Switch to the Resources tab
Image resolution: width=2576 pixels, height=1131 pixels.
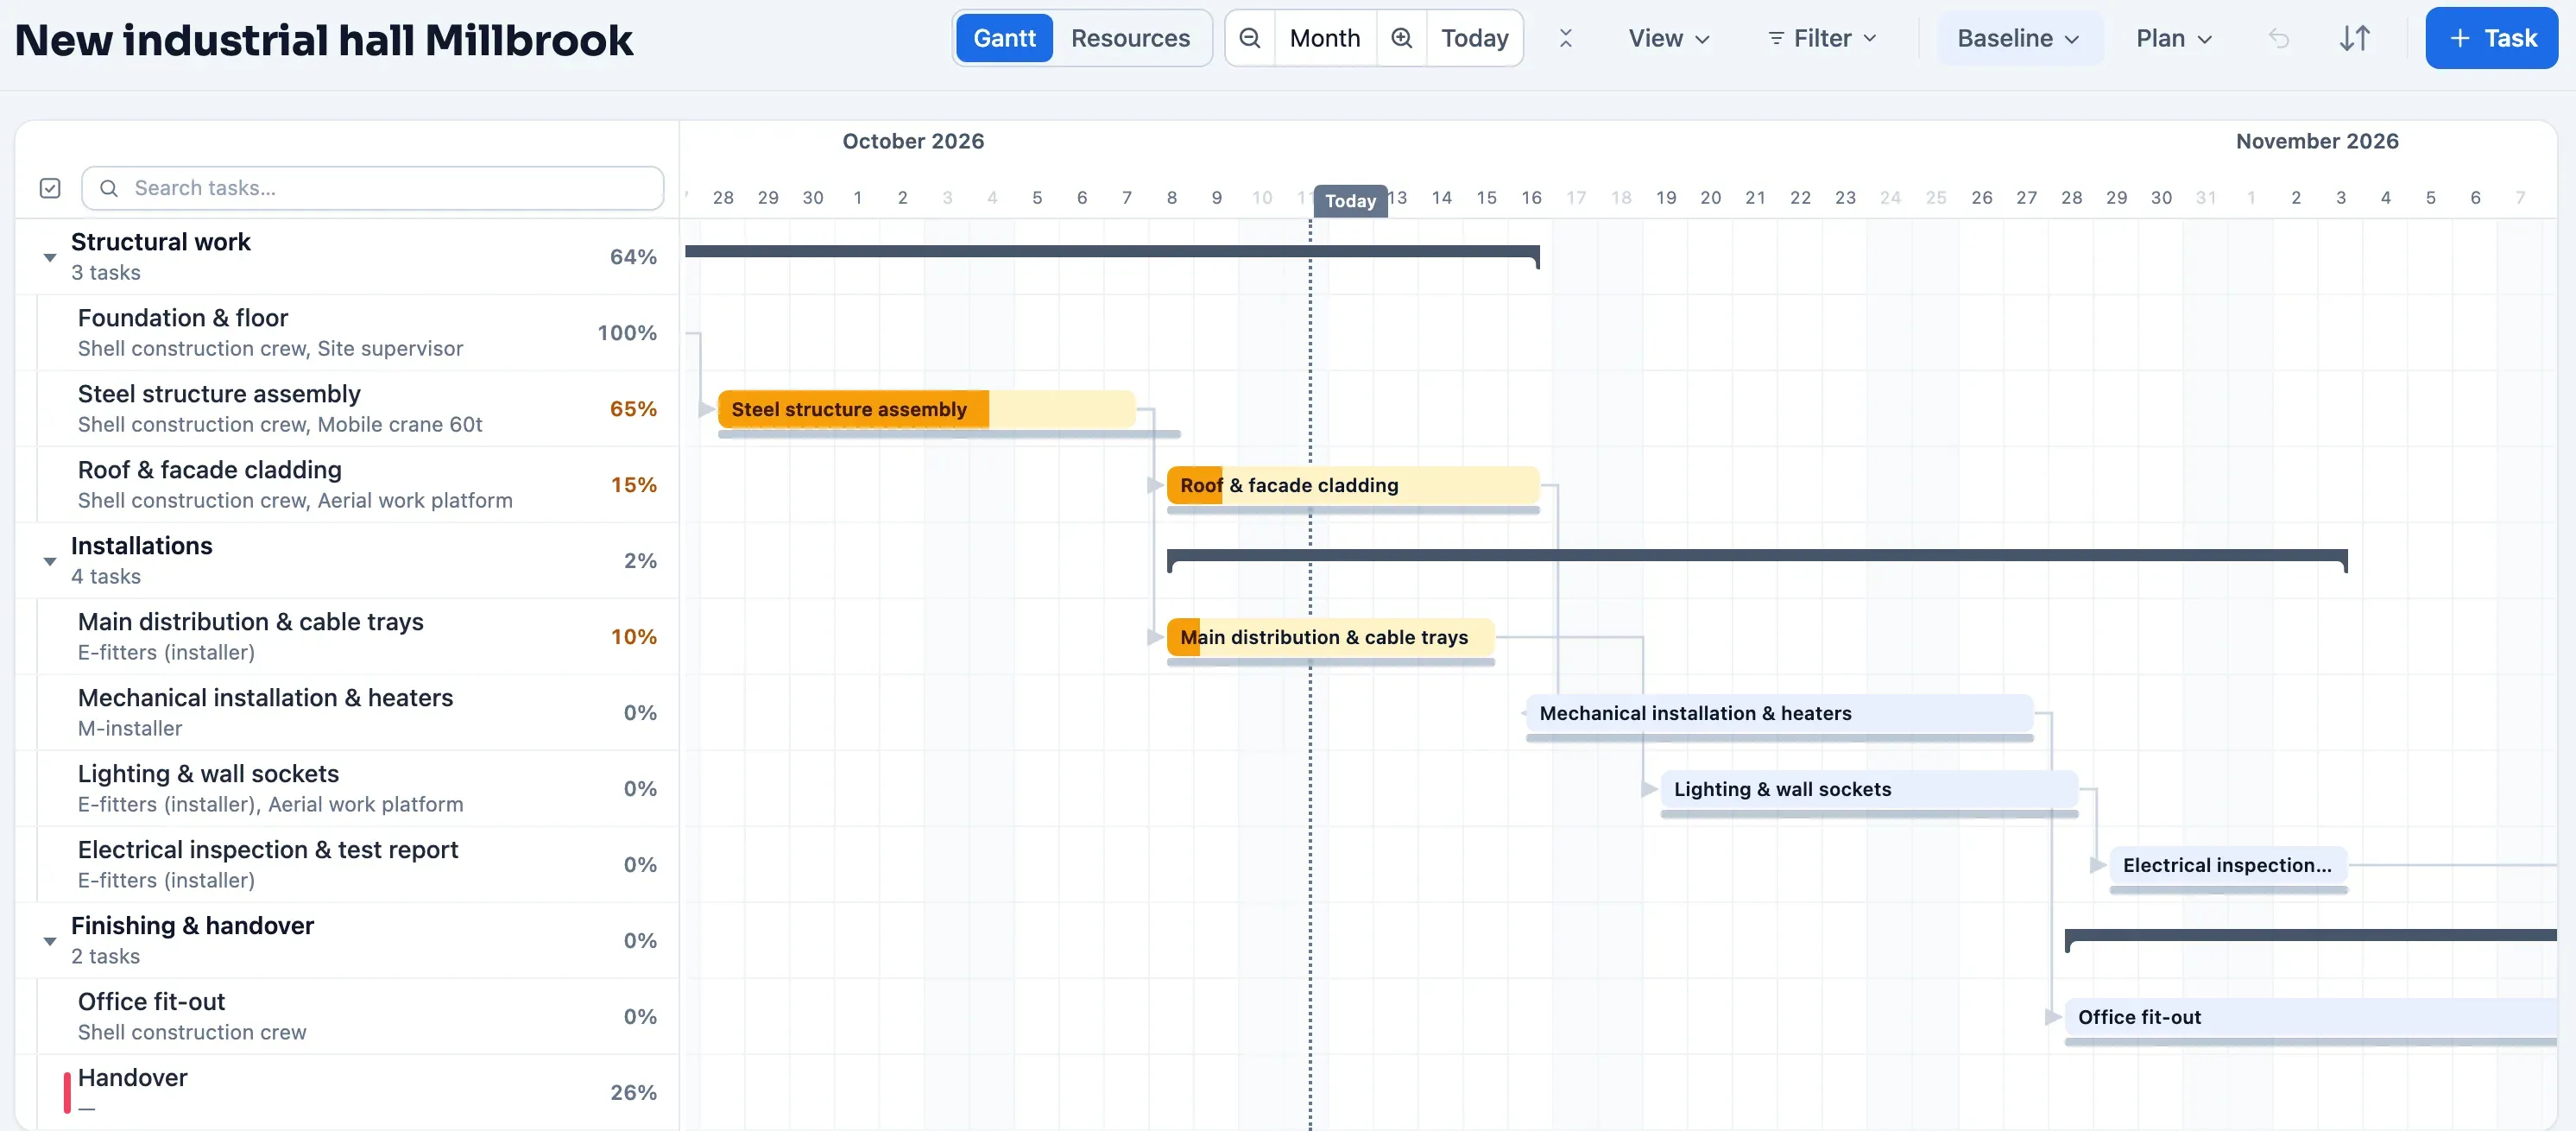point(1130,38)
